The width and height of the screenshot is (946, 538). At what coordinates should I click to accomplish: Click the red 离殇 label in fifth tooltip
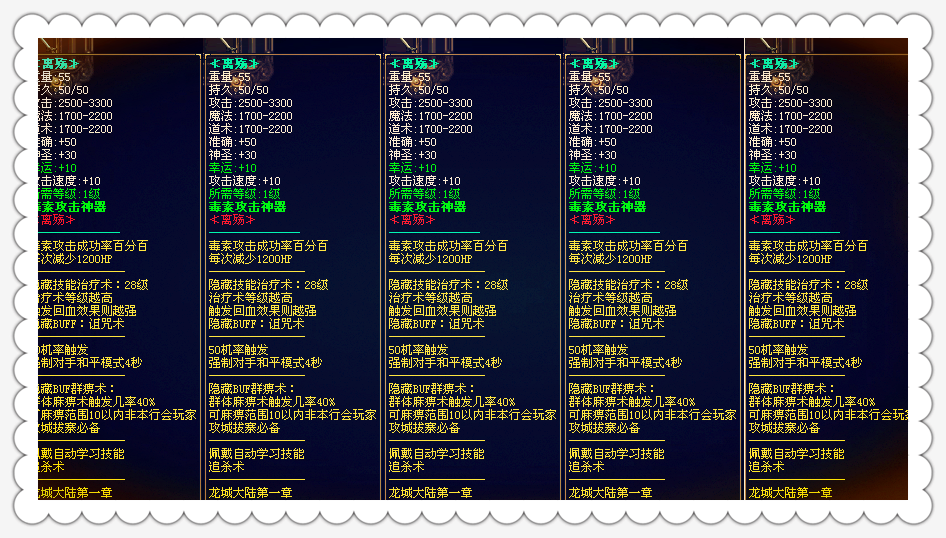(773, 220)
